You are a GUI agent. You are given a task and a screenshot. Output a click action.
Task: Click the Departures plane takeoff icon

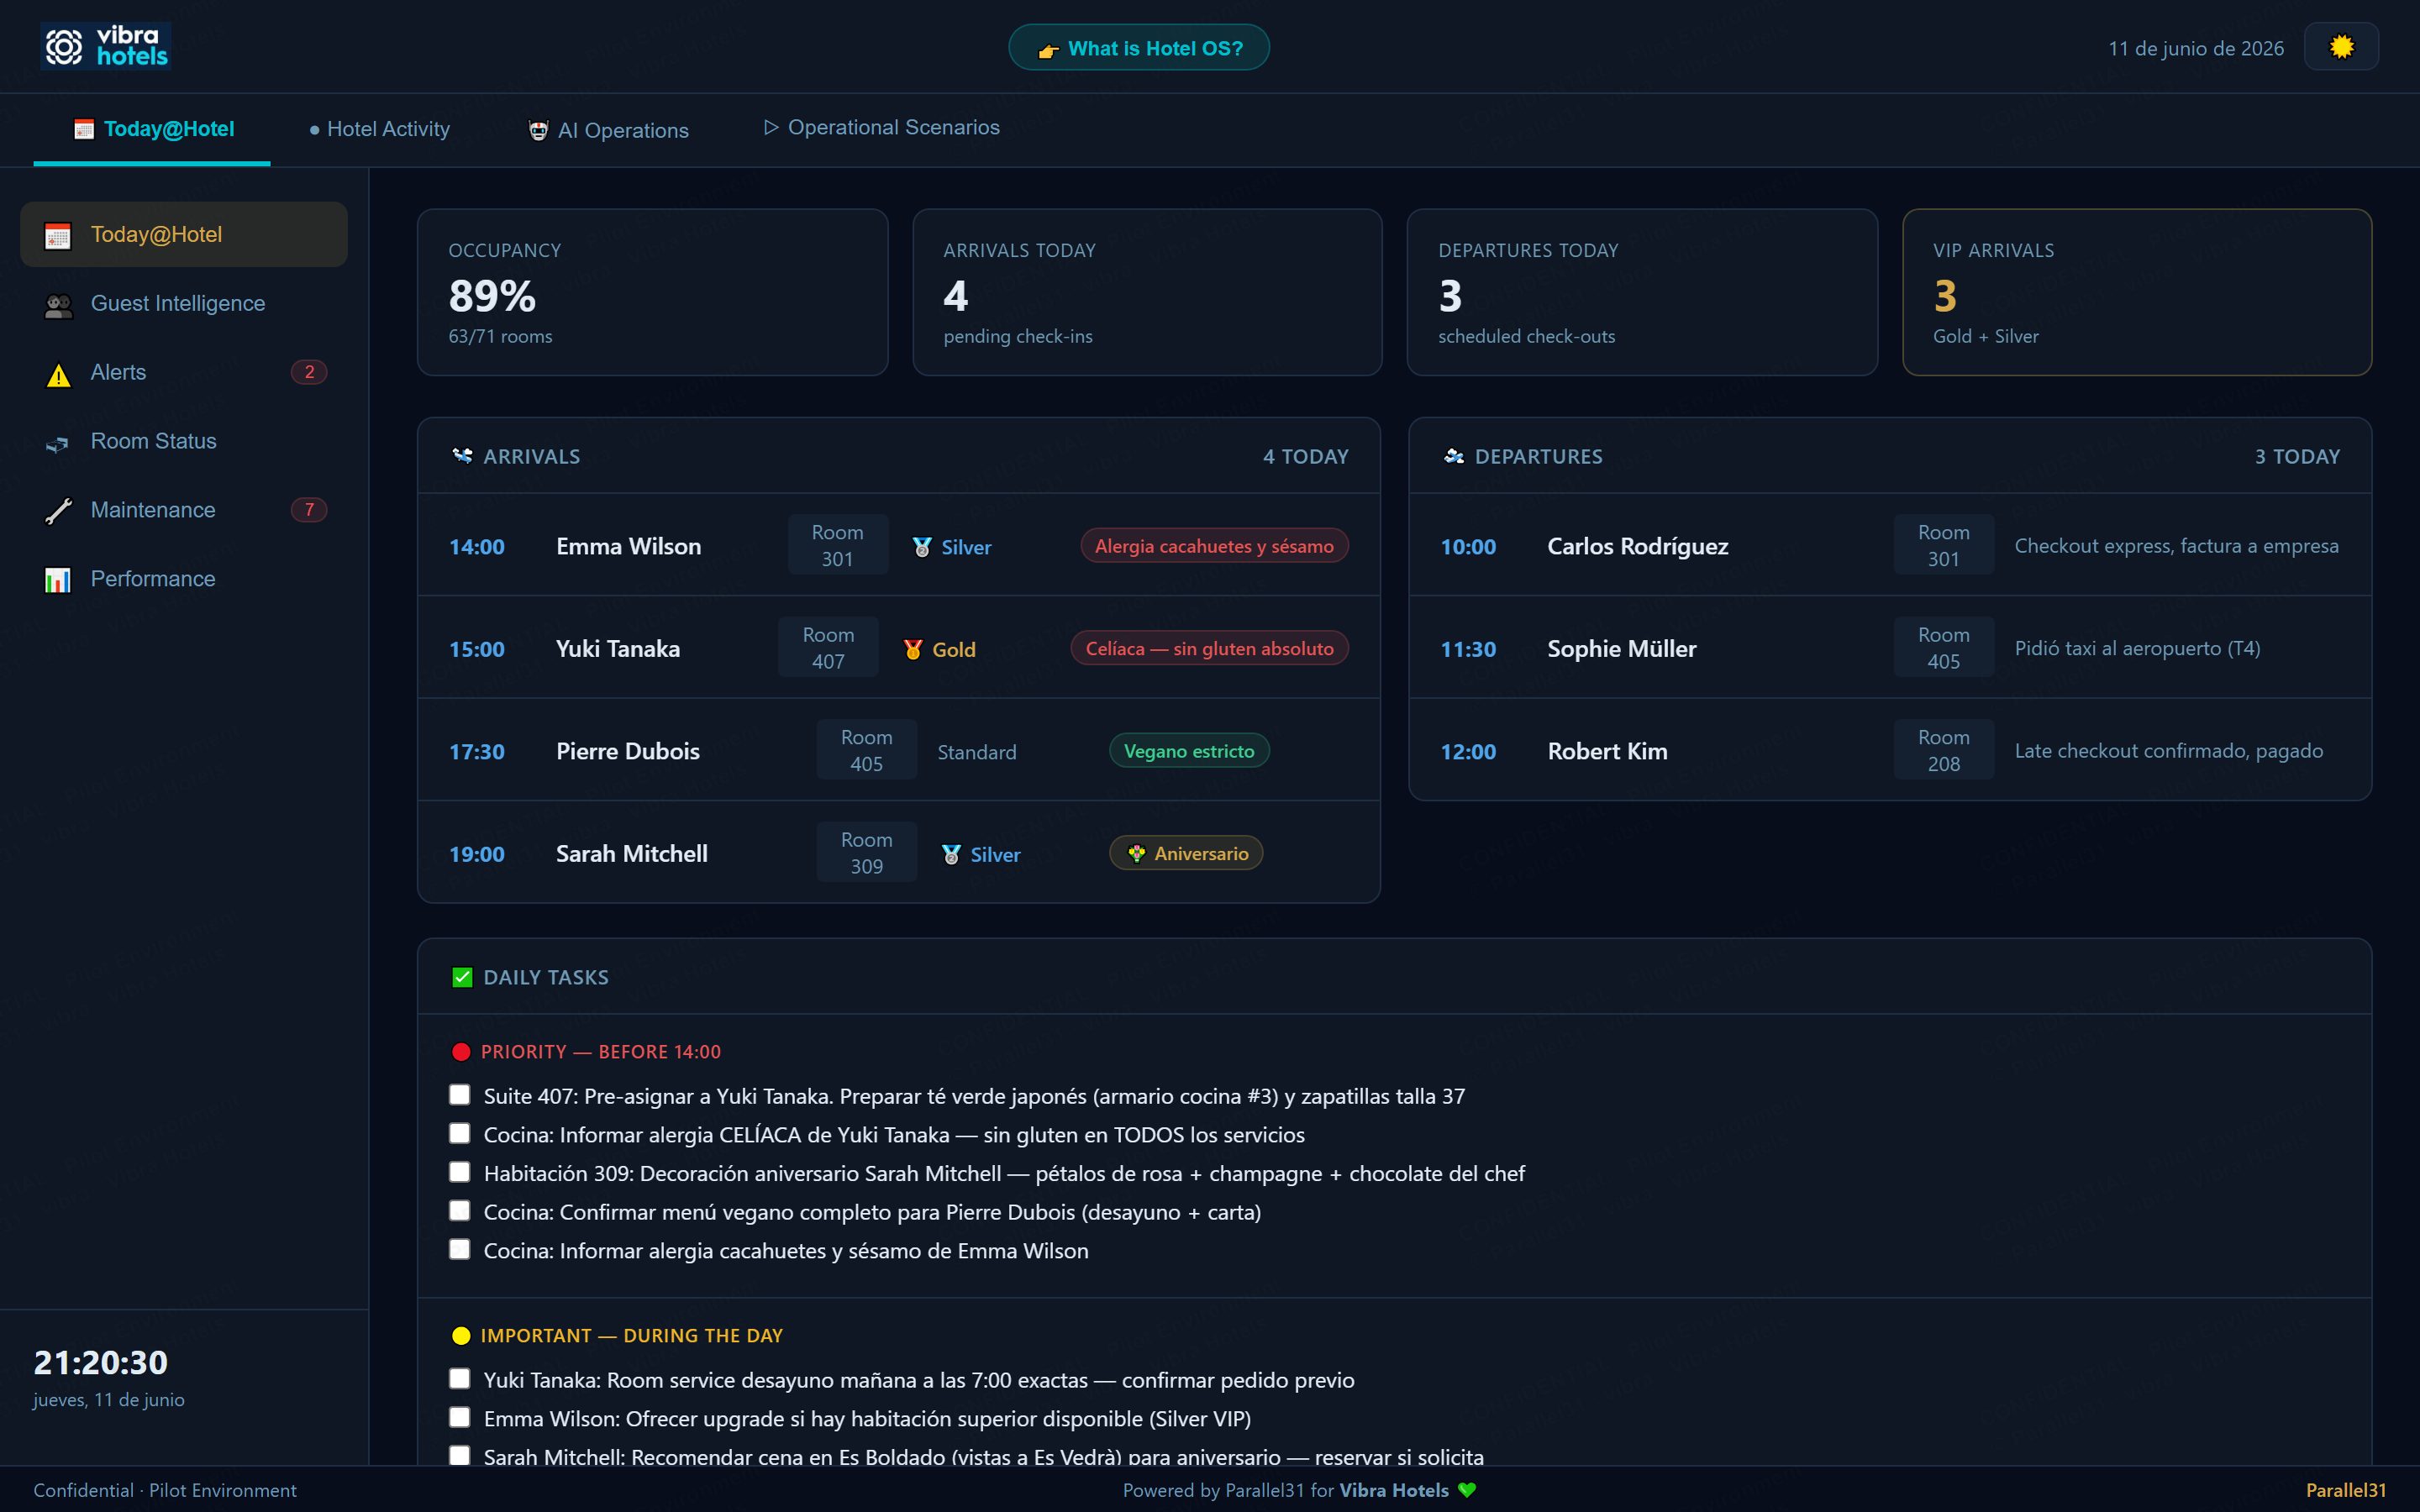click(x=1454, y=456)
